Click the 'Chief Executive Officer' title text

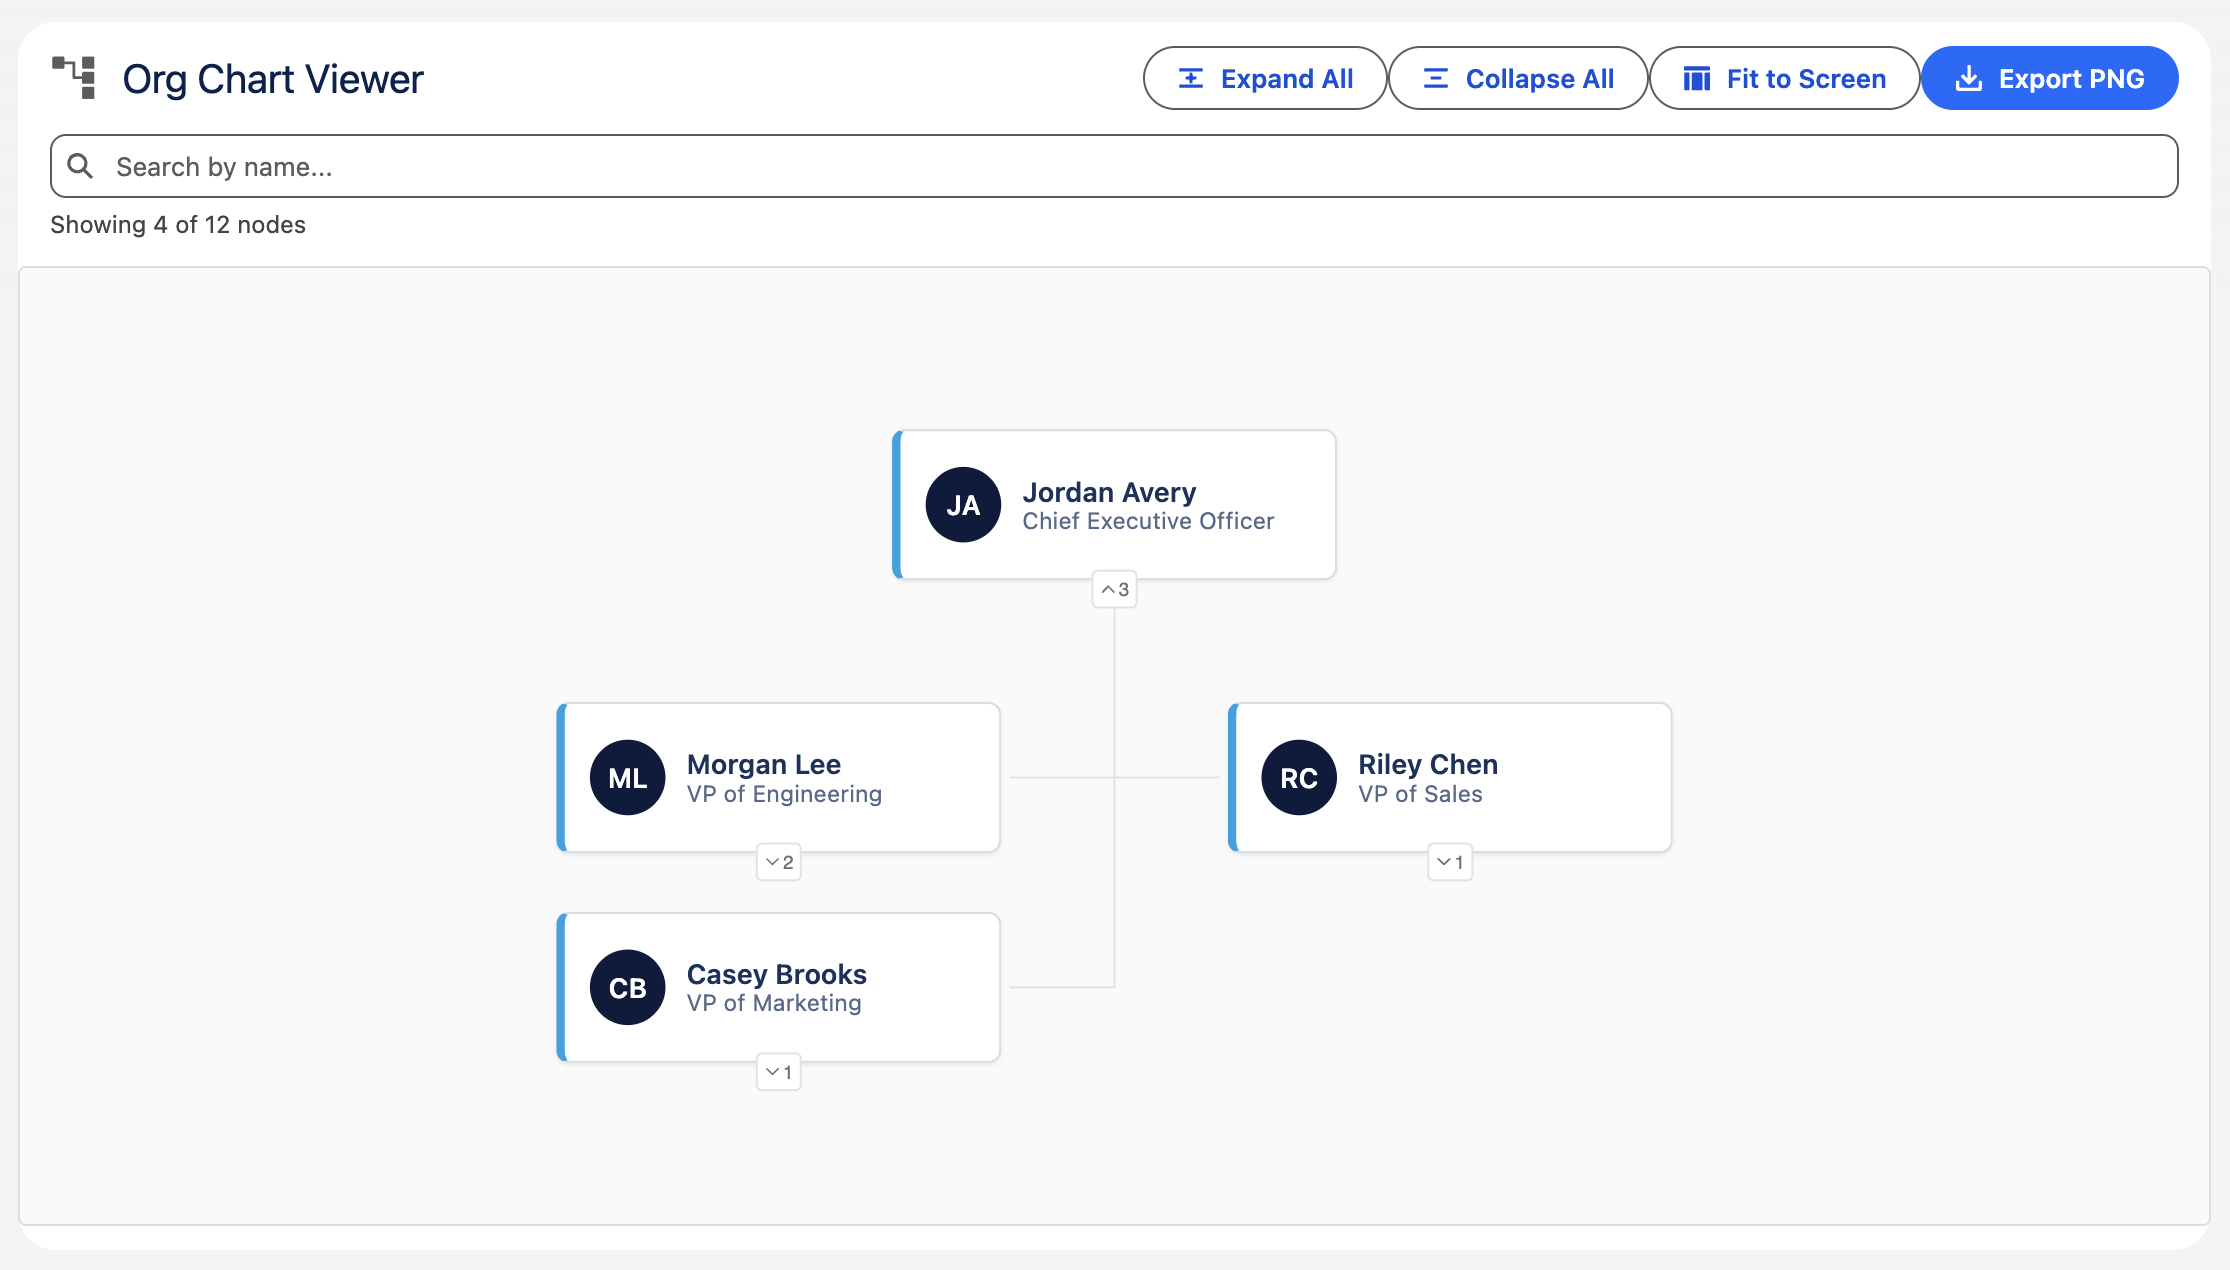pyautogui.click(x=1148, y=521)
